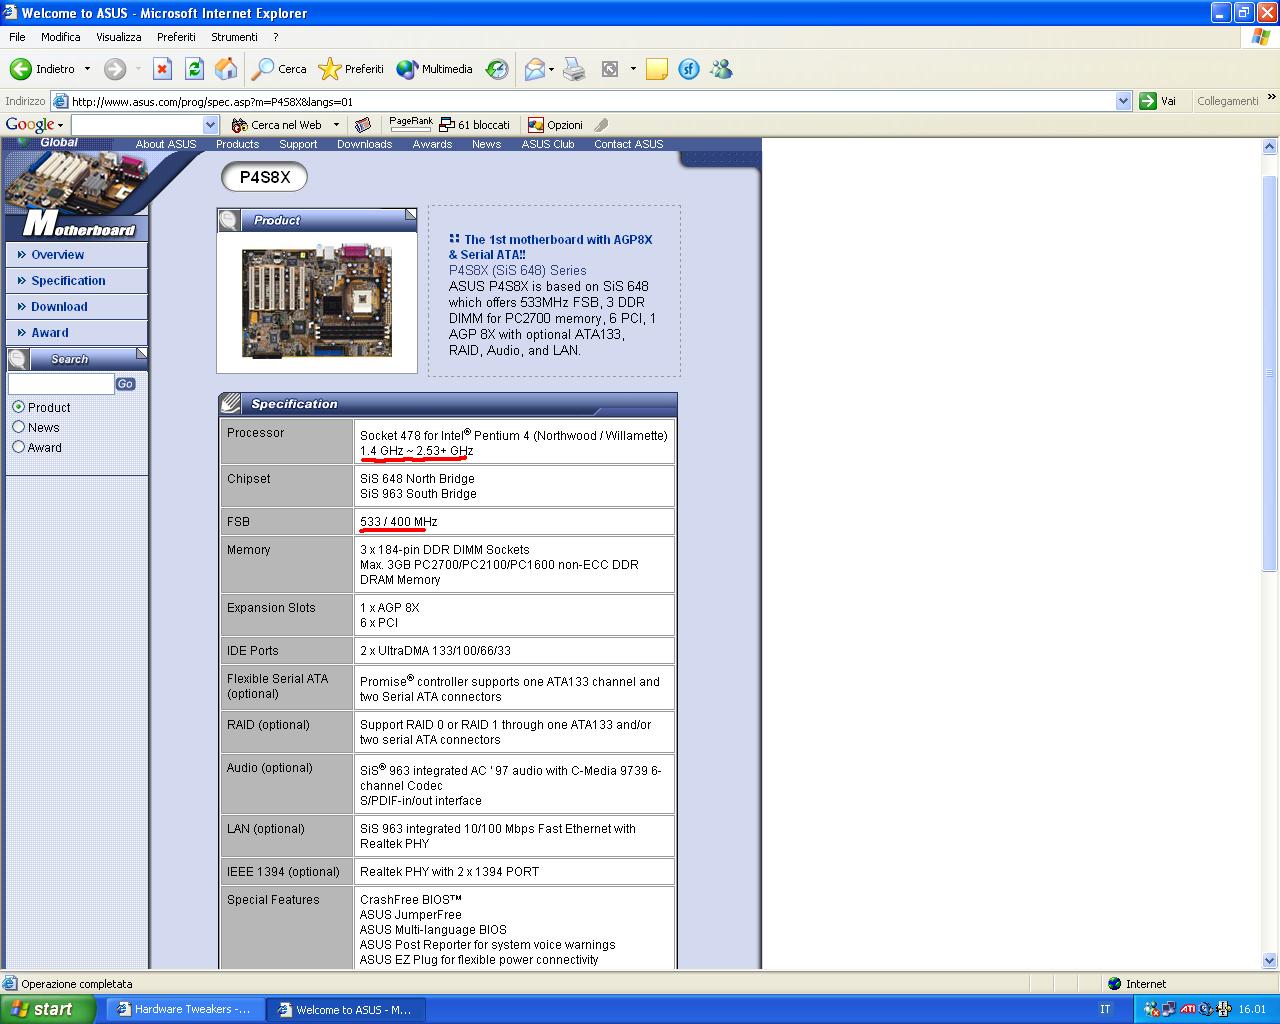Open Preferiti star toolbar button
The image size is (1280, 1024).
pos(351,69)
